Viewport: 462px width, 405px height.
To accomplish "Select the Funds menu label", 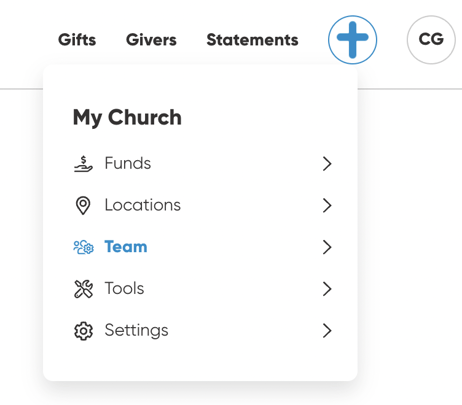I will 128,163.
